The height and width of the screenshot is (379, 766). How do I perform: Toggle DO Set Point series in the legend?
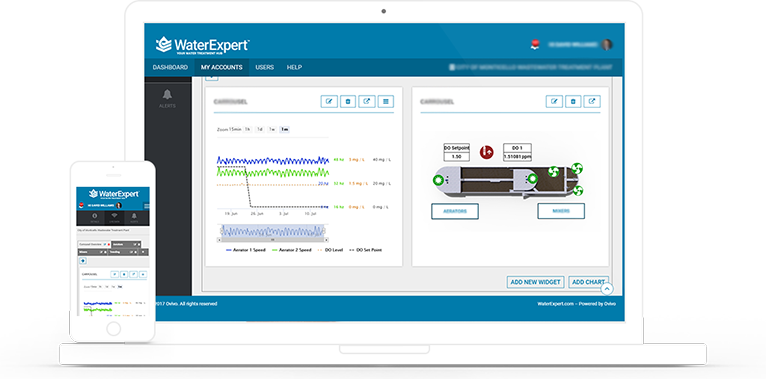pos(365,250)
